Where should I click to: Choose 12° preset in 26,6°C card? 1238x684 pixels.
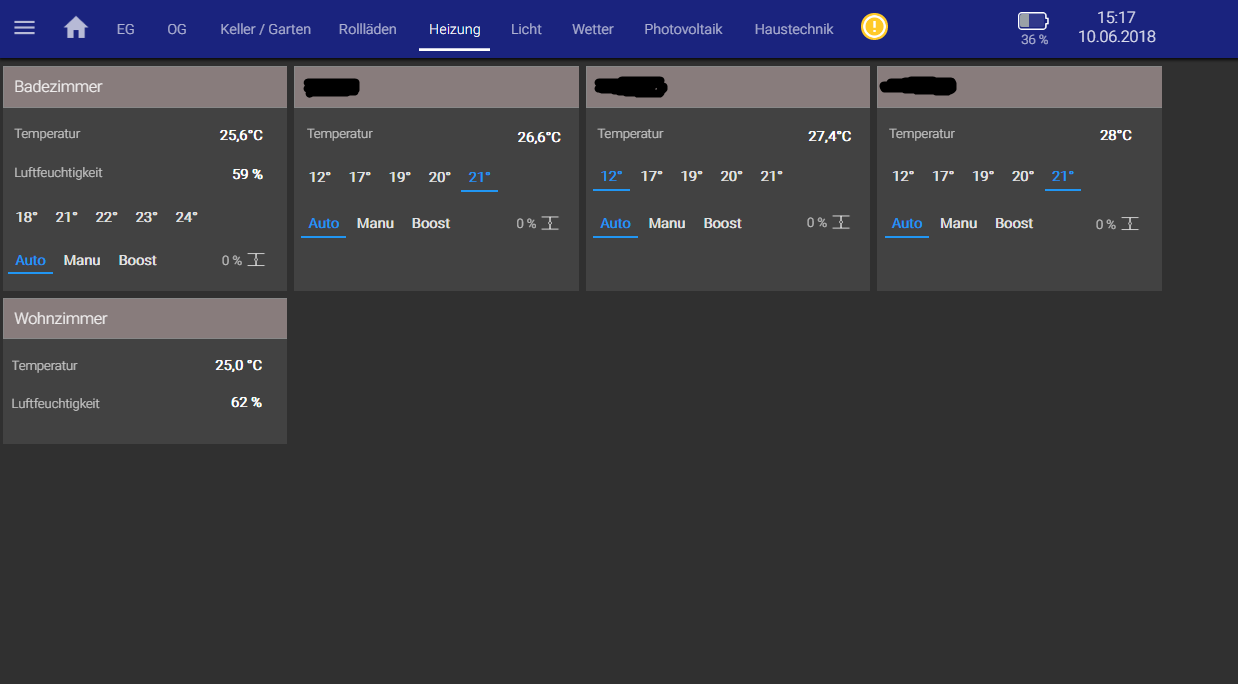click(x=320, y=177)
